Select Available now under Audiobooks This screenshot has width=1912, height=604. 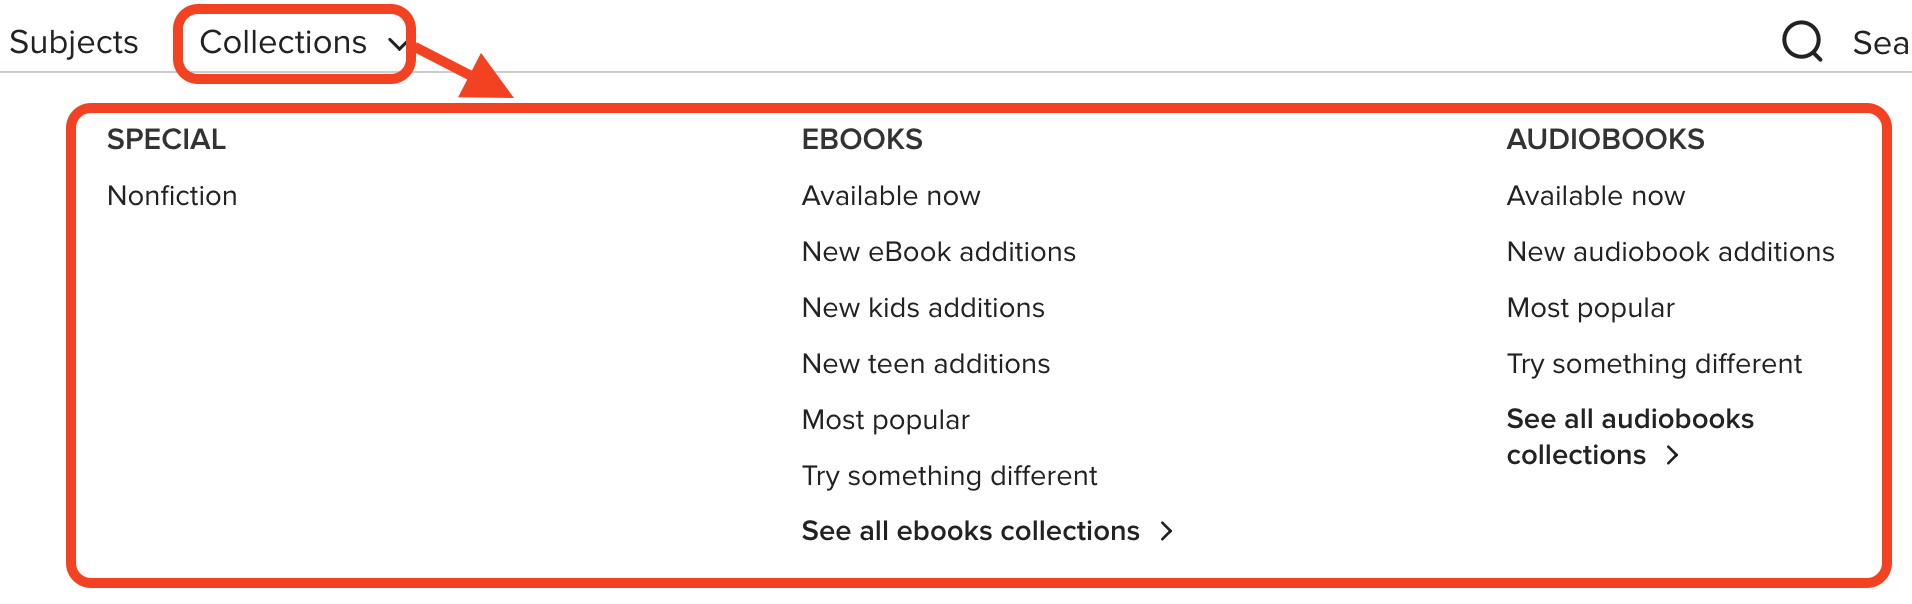pos(1595,196)
